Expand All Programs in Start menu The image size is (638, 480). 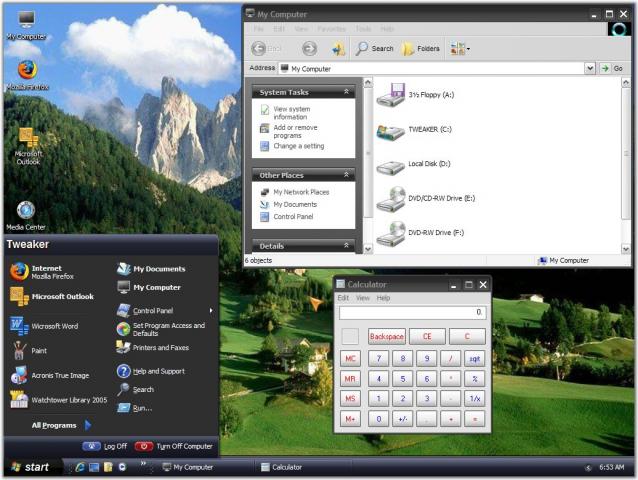pyautogui.click(x=61, y=425)
